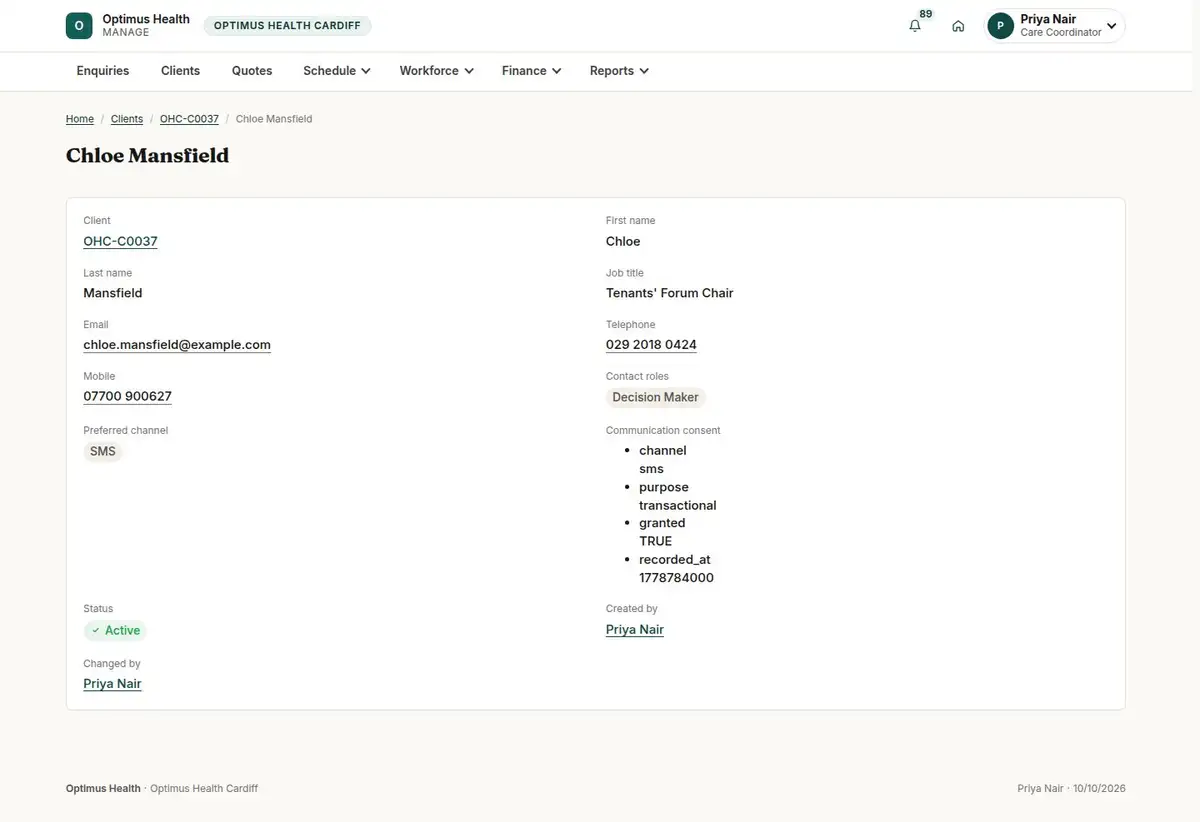Select job title text Tenants' Forum Chair
This screenshot has height=822, width=1200.
pyautogui.click(x=670, y=293)
